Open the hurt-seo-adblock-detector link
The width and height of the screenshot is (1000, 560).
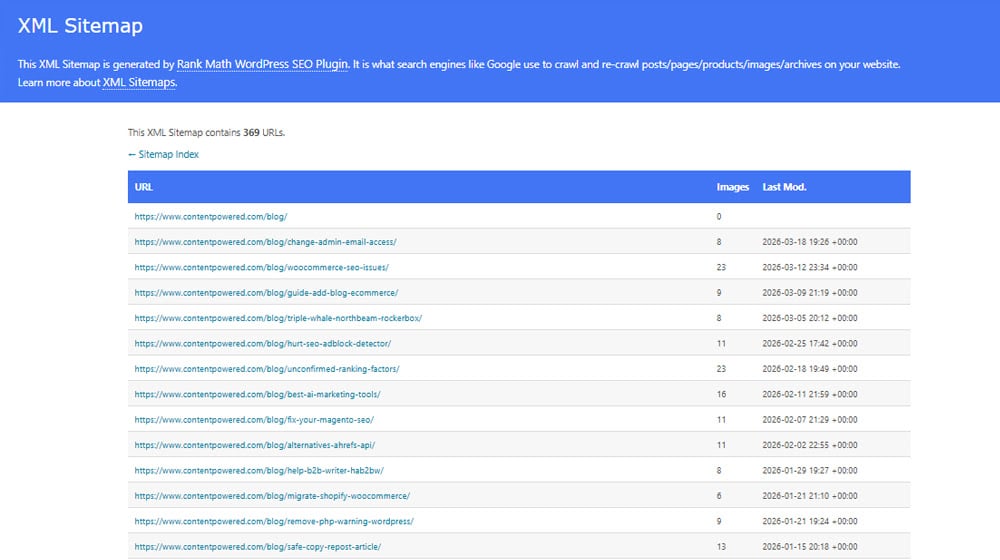tap(263, 344)
